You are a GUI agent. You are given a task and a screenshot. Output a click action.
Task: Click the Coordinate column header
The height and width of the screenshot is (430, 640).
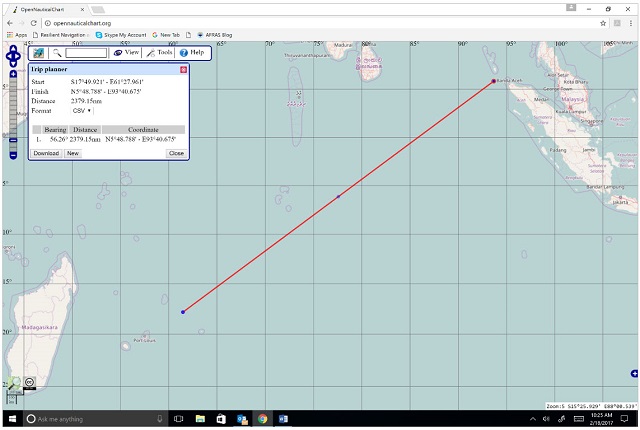pos(143,130)
